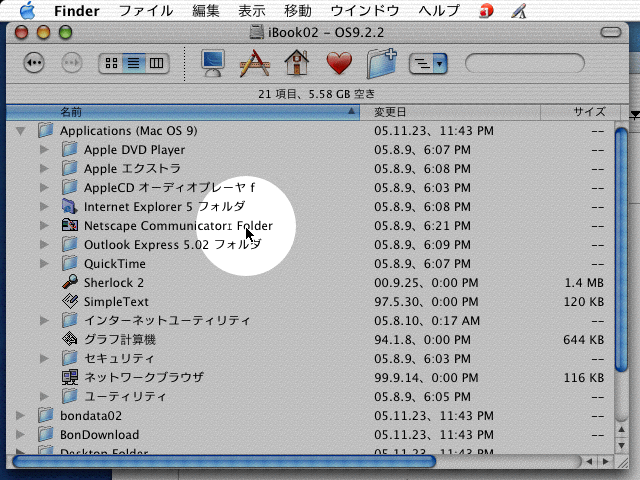Open Favorites heart icon
This screenshot has width=640, height=480.
[339, 64]
